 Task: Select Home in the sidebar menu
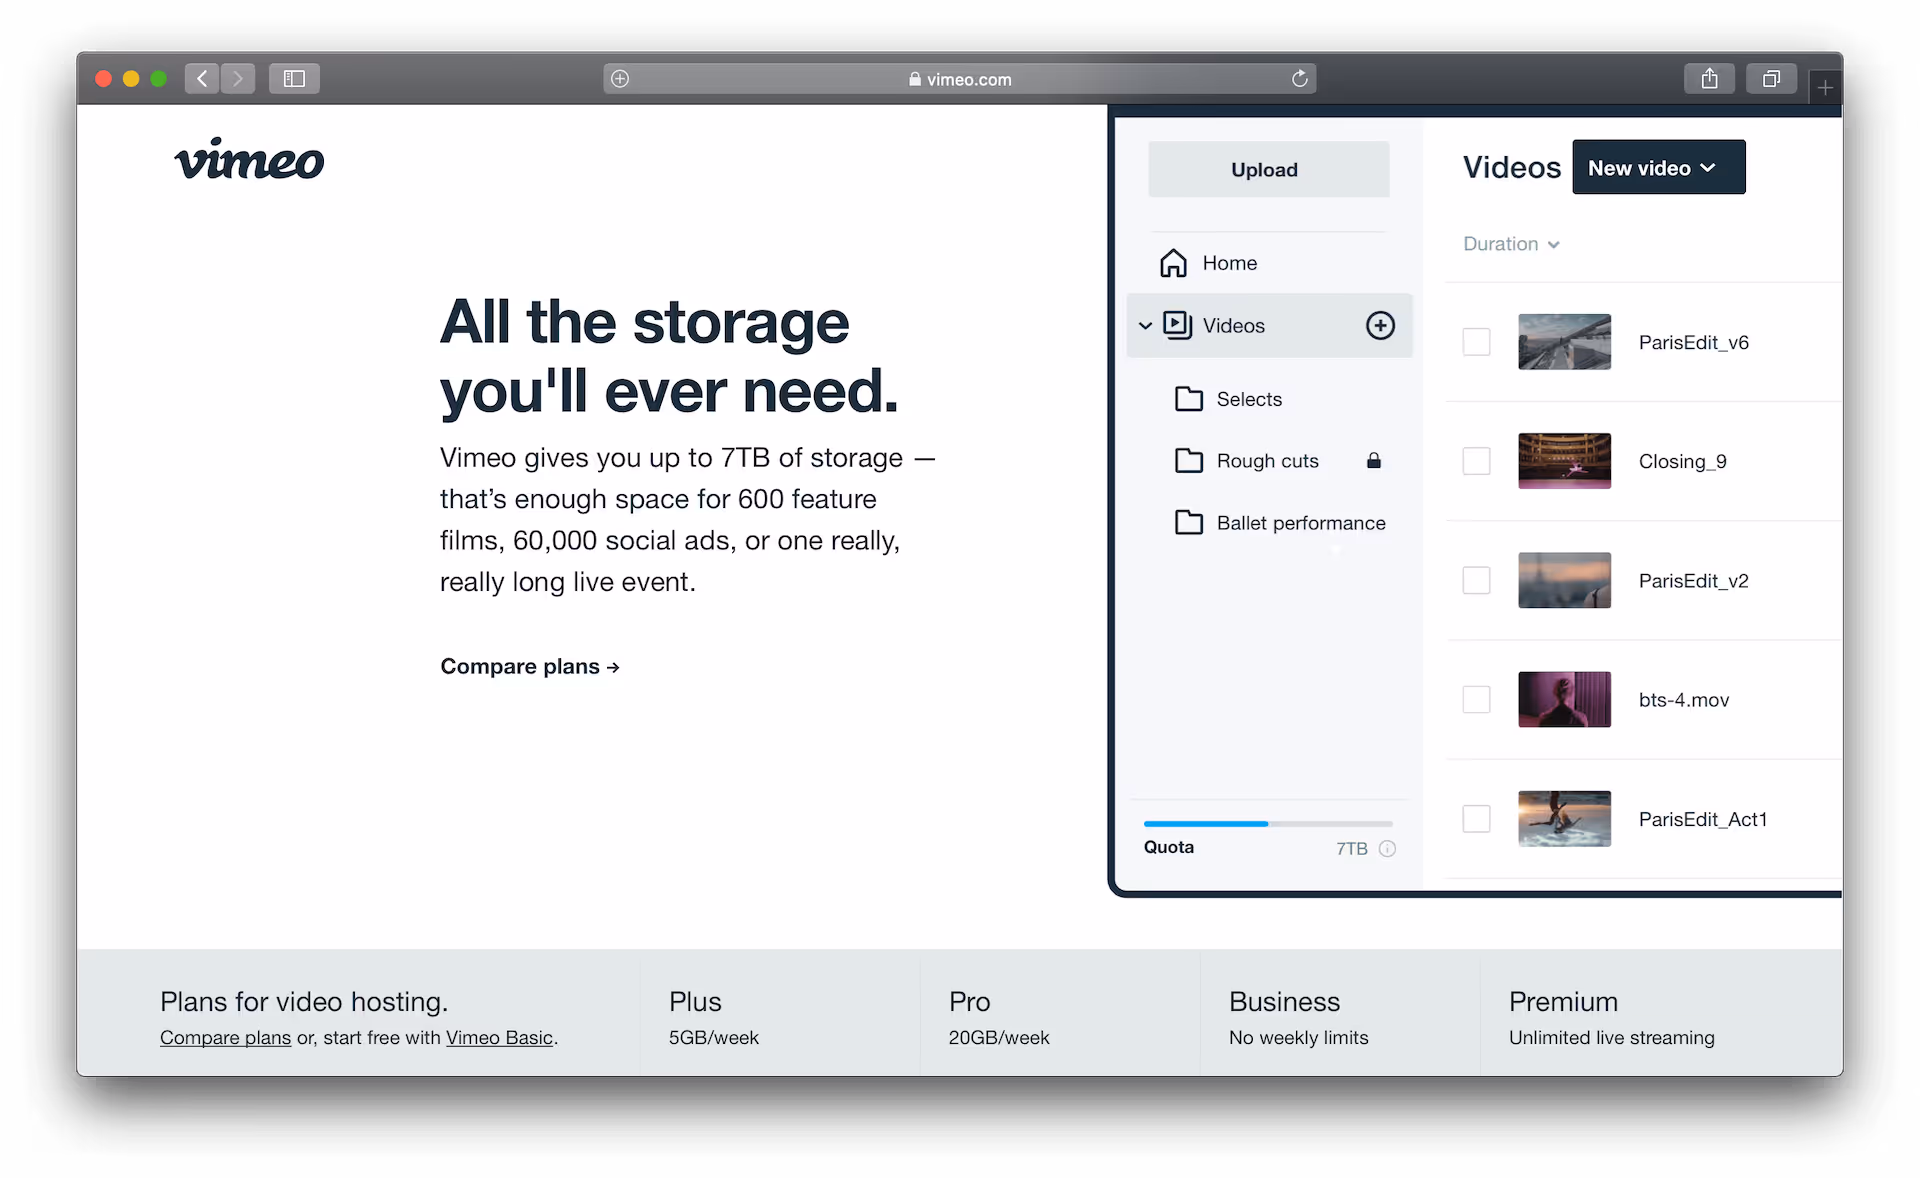point(1229,263)
